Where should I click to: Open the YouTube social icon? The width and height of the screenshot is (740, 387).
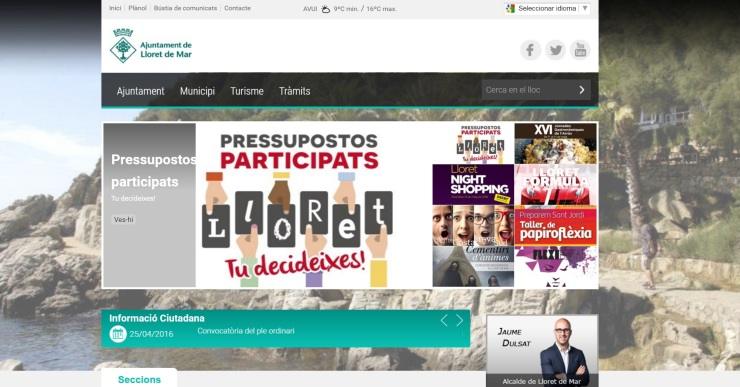580,50
